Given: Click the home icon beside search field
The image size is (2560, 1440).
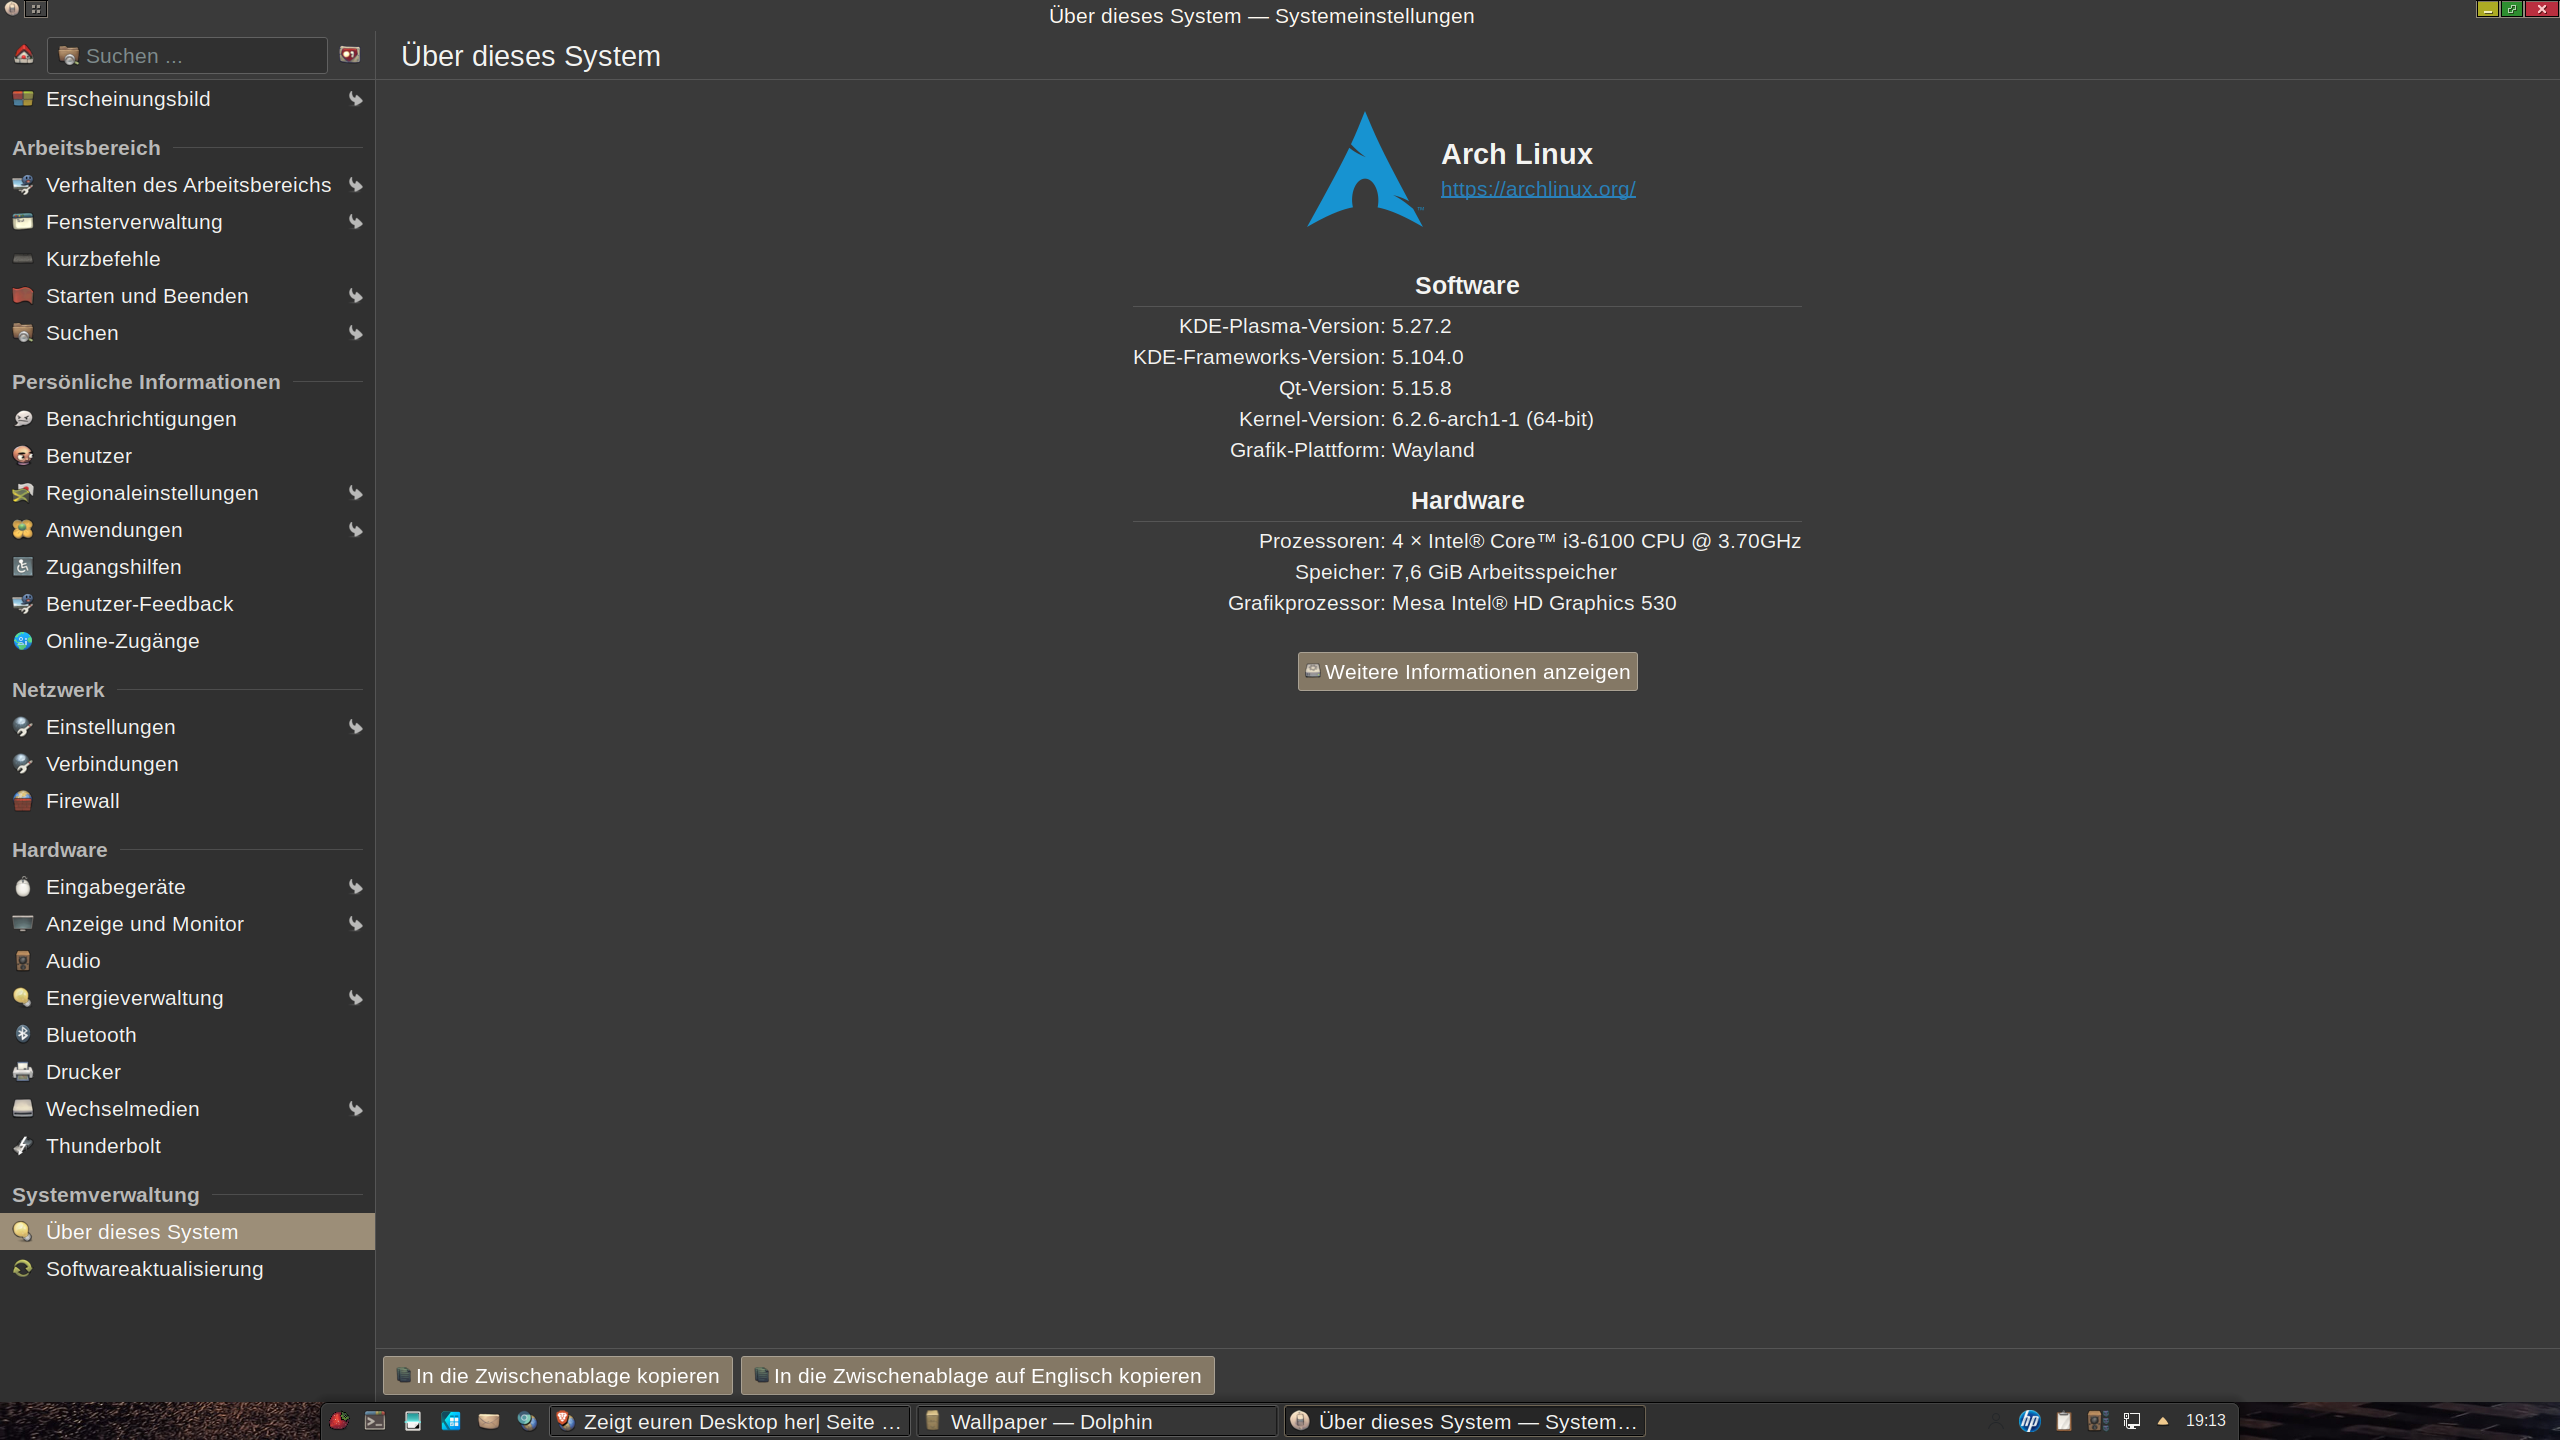Looking at the screenshot, I should pyautogui.click(x=23, y=55).
